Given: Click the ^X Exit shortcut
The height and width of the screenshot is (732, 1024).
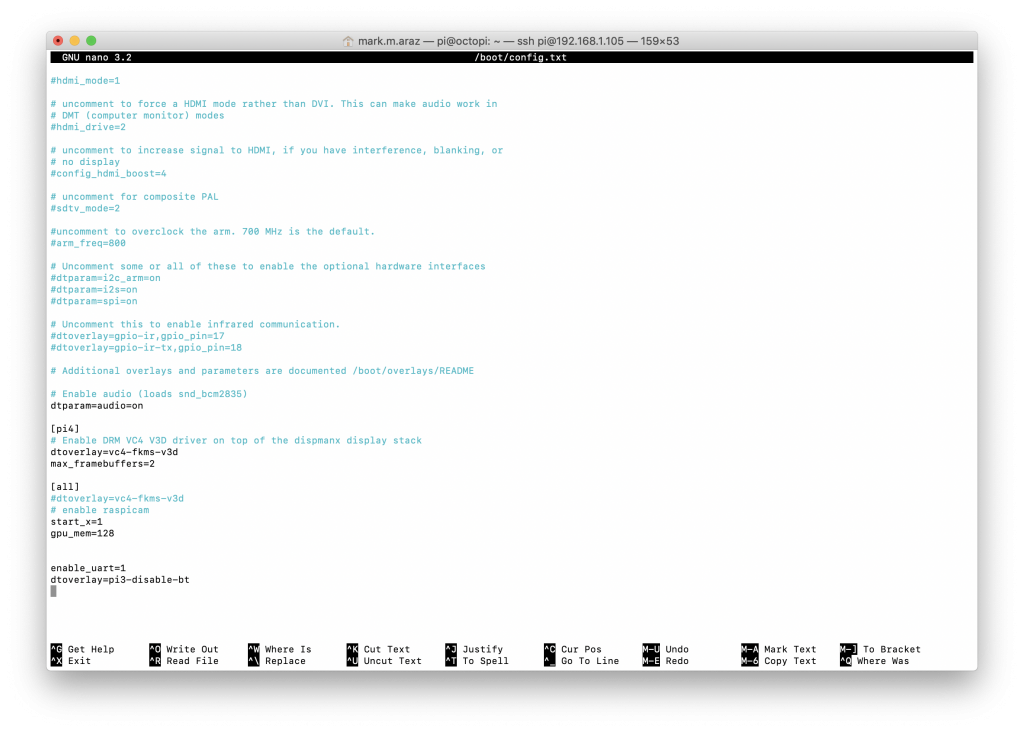Looking at the screenshot, I should (71, 661).
